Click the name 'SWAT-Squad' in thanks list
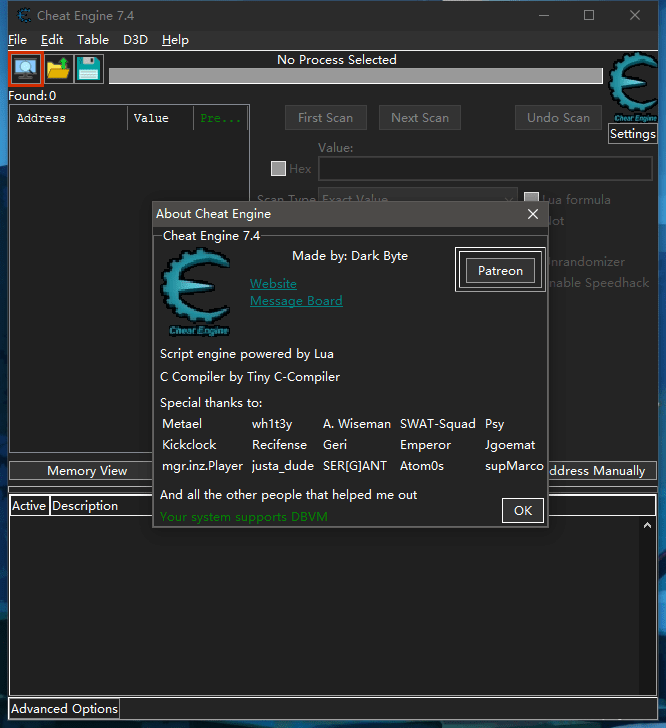The height and width of the screenshot is (728, 666). click(437, 424)
